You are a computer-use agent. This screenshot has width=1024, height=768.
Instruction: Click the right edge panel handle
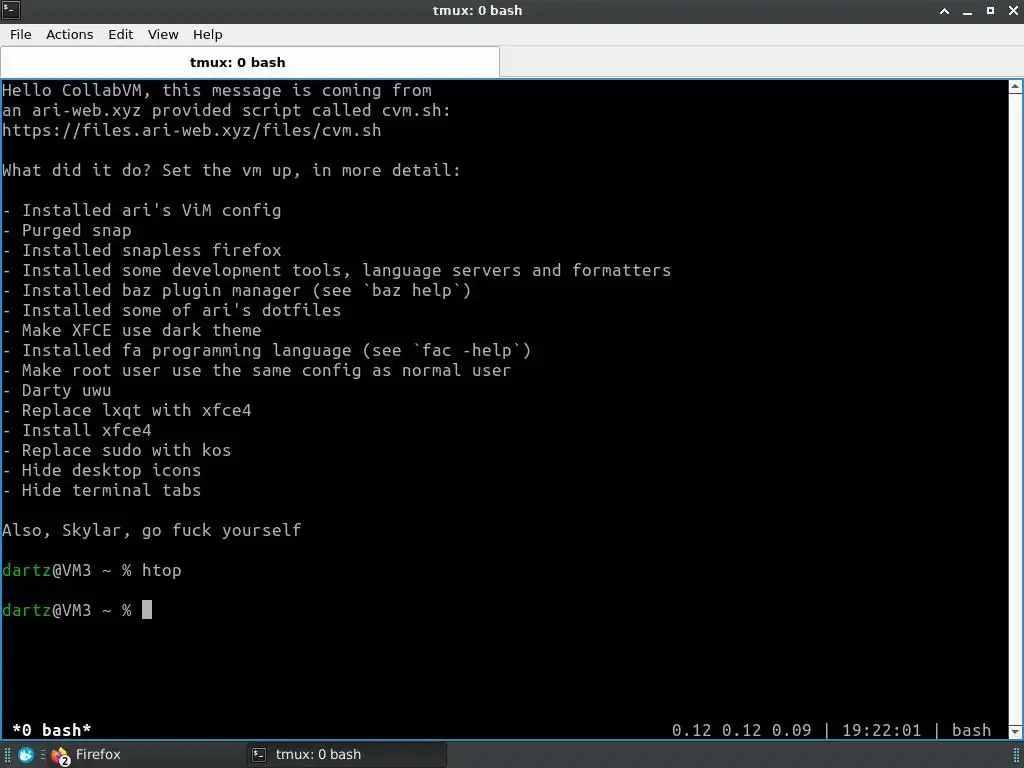coord(1016,755)
